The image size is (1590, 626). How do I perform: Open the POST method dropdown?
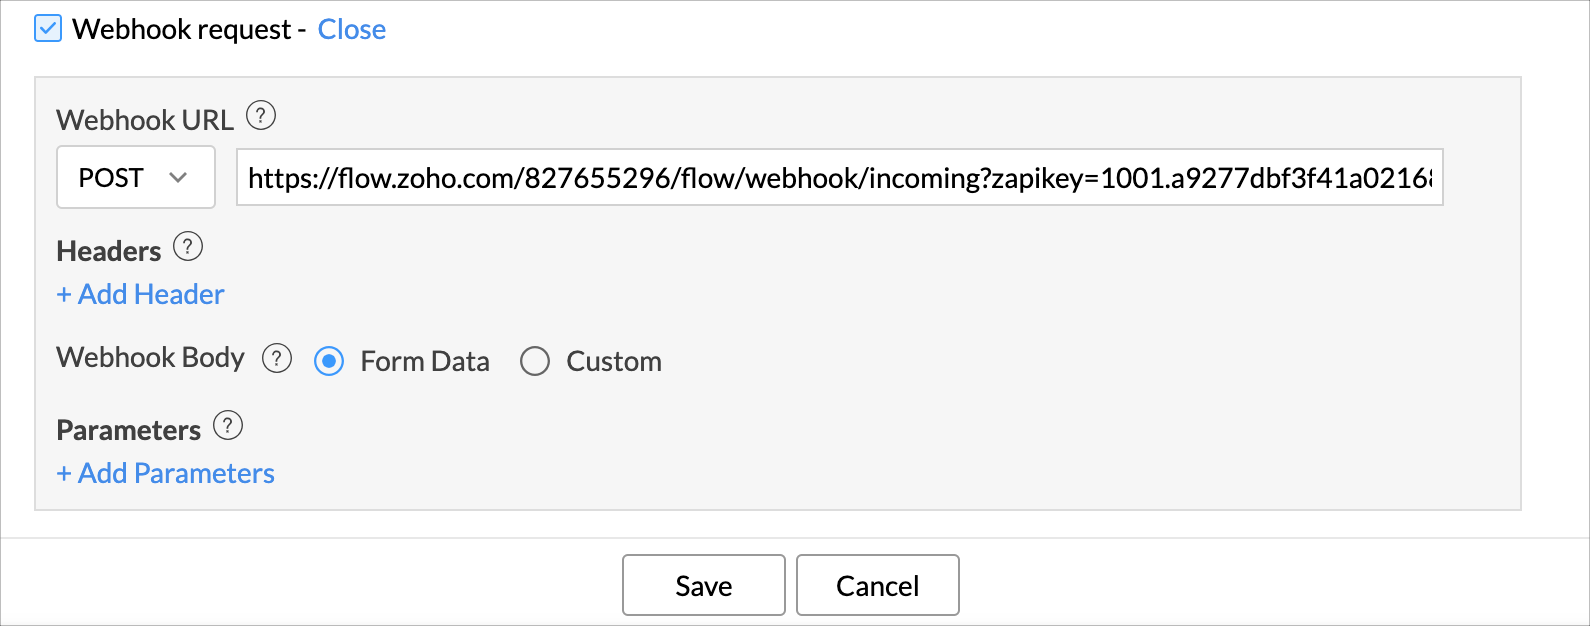(136, 177)
